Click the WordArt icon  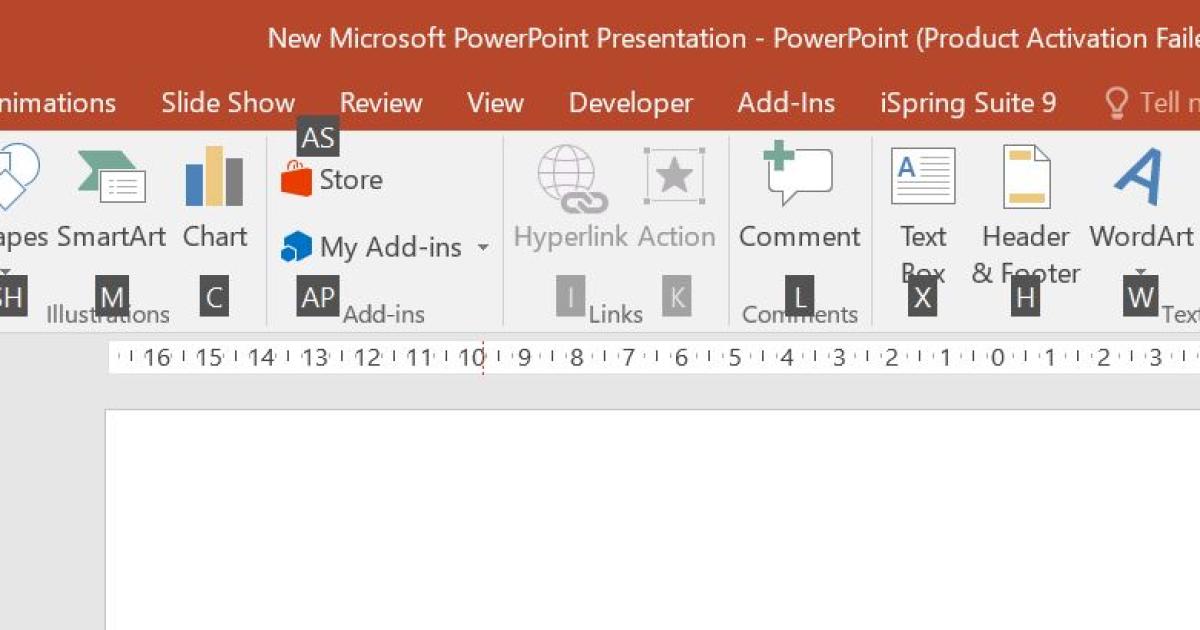click(1140, 178)
